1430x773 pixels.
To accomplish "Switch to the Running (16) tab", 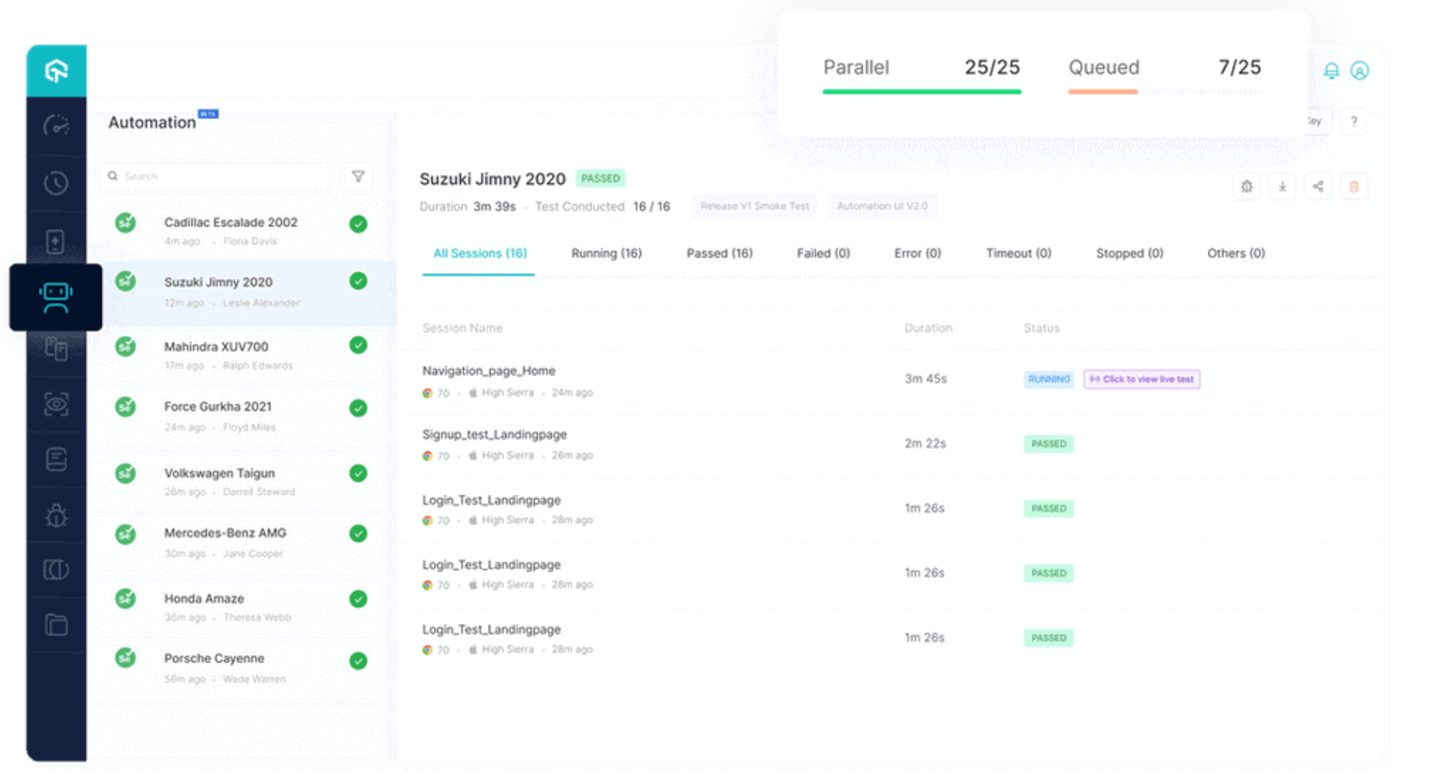I will (606, 254).
